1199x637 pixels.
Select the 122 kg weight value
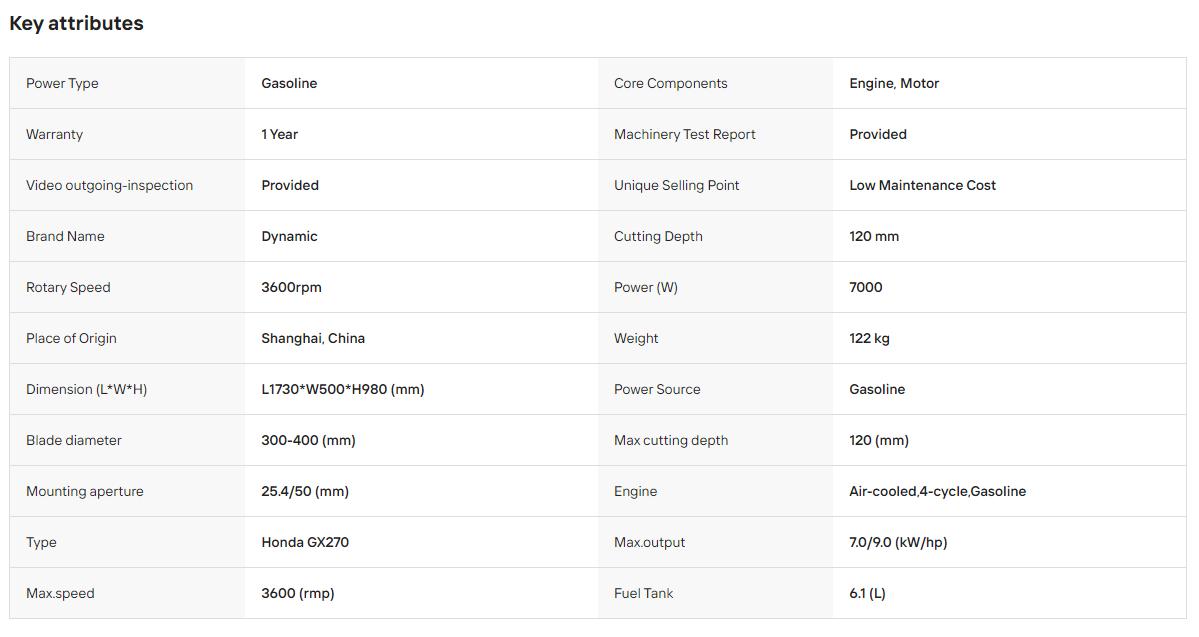pyautogui.click(x=869, y=338)
